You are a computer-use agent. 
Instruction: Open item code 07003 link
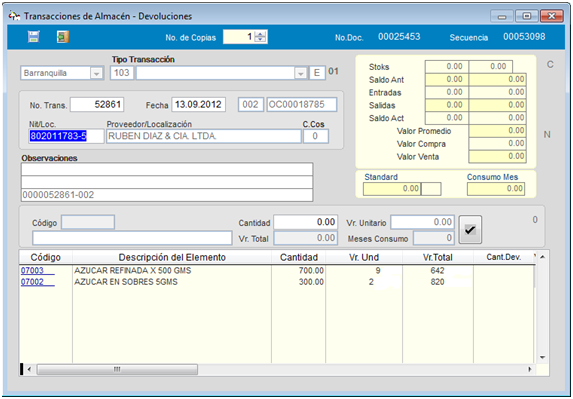[x=38, y=271]
